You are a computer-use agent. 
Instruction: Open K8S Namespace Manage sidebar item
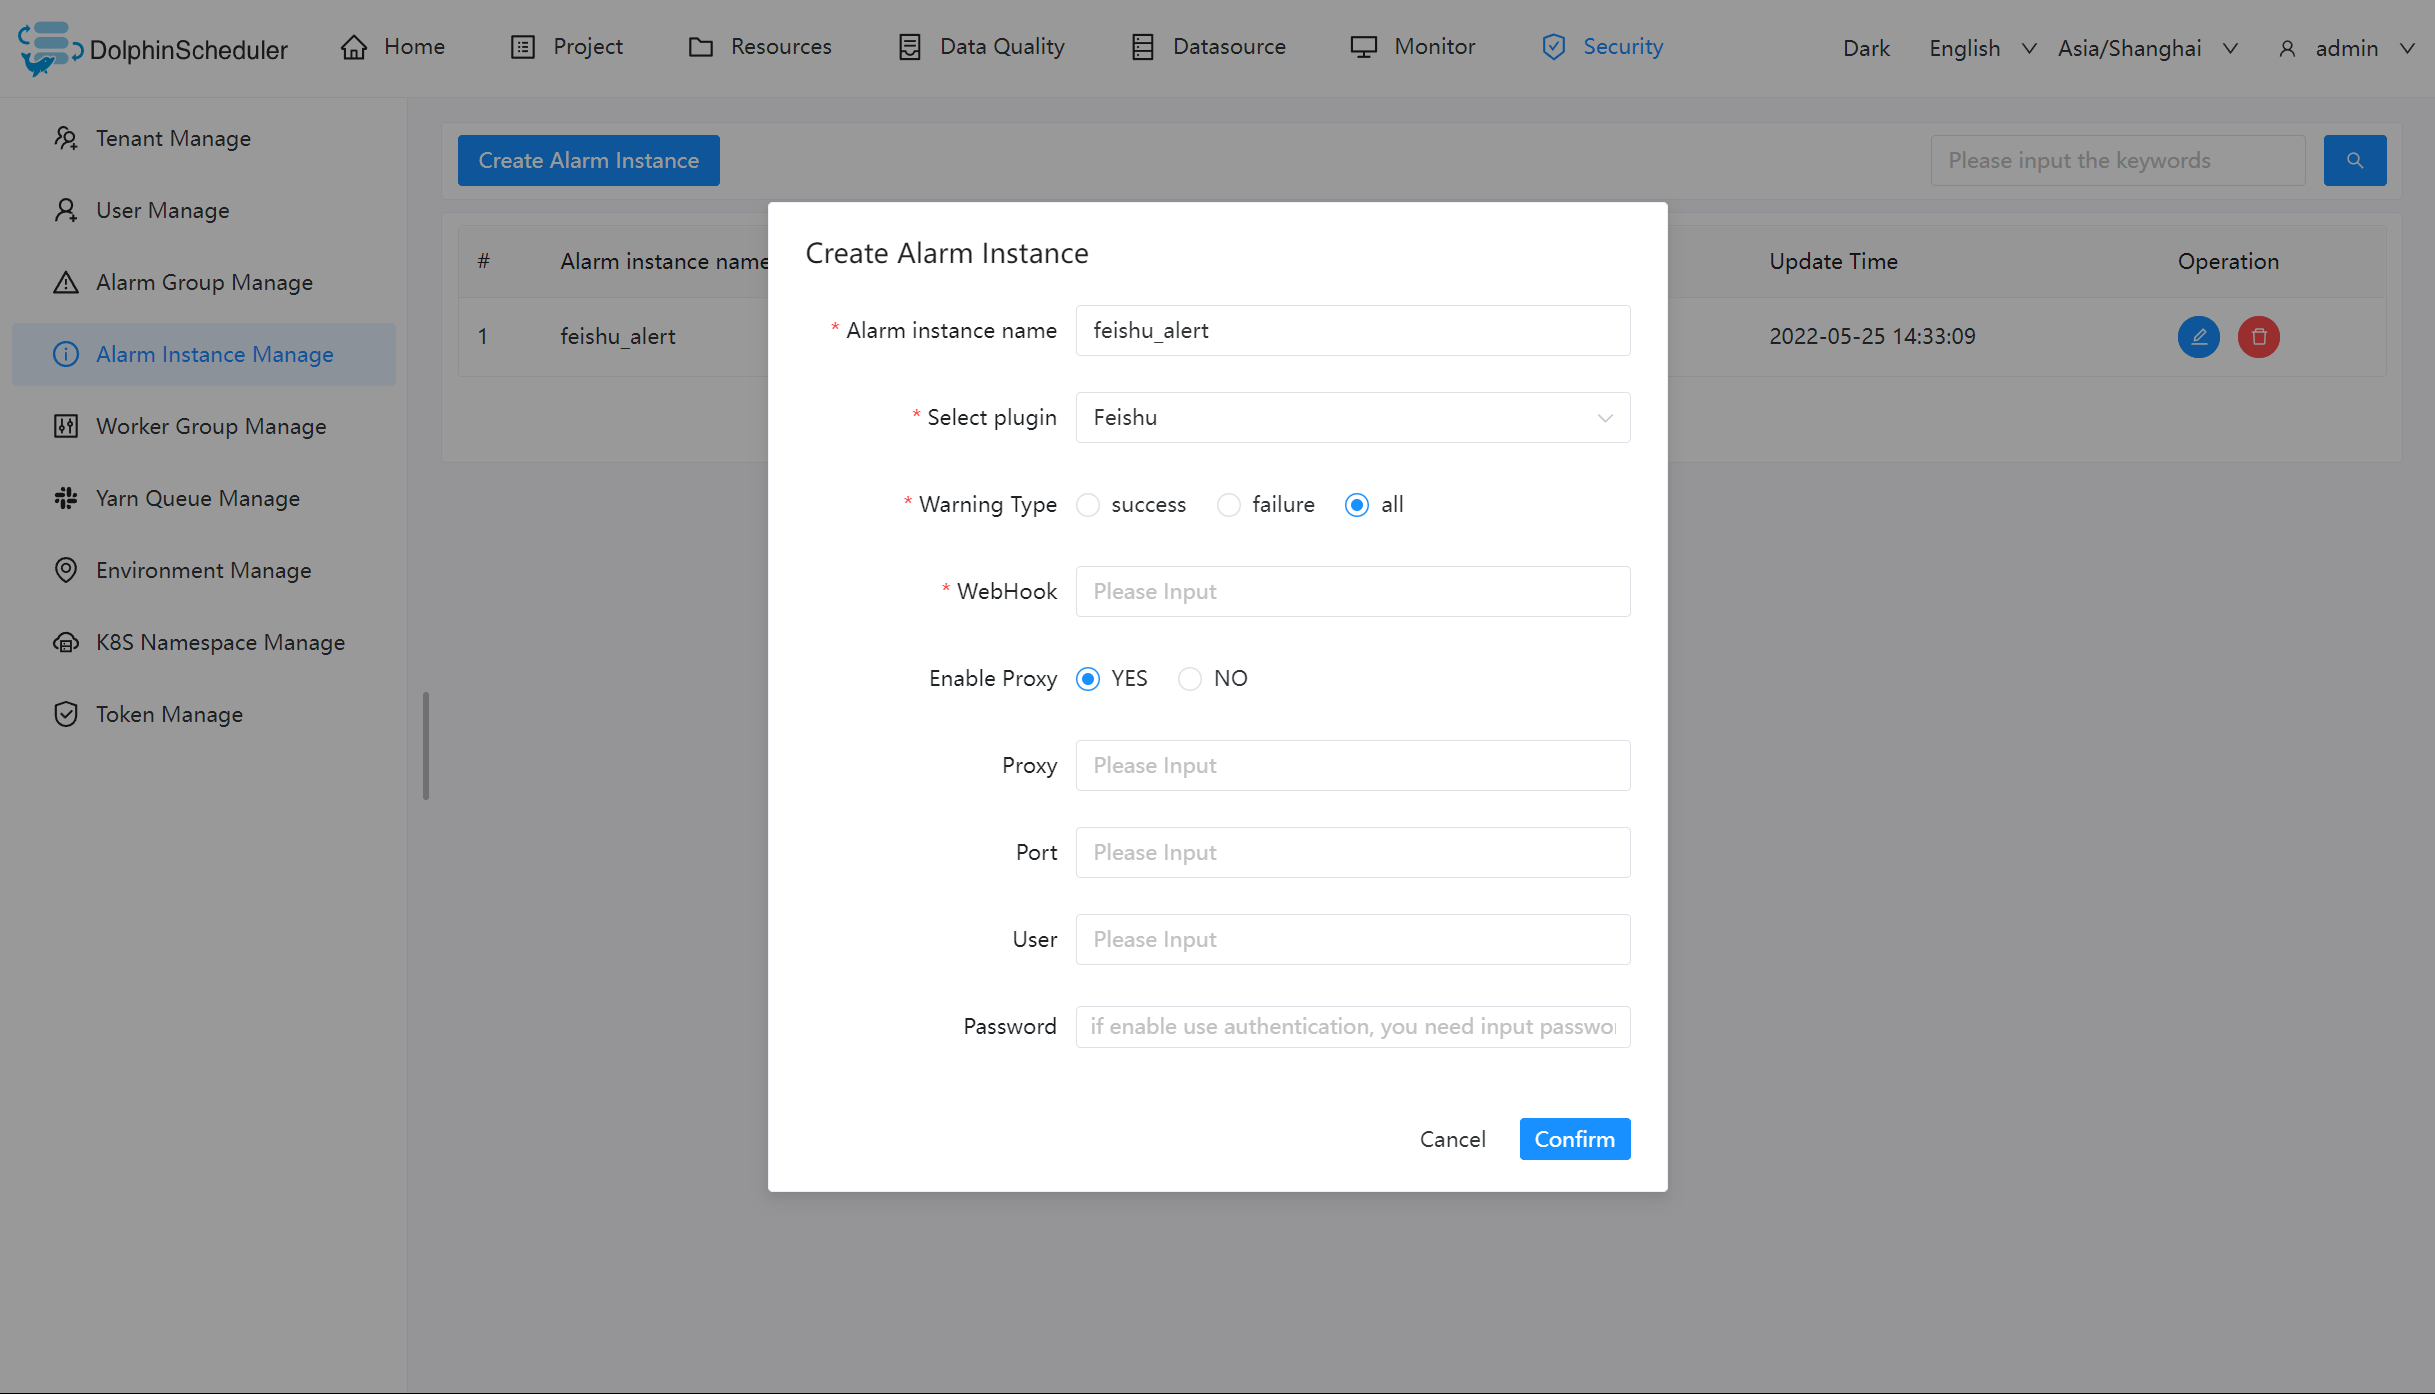click(x=219, y=642)
